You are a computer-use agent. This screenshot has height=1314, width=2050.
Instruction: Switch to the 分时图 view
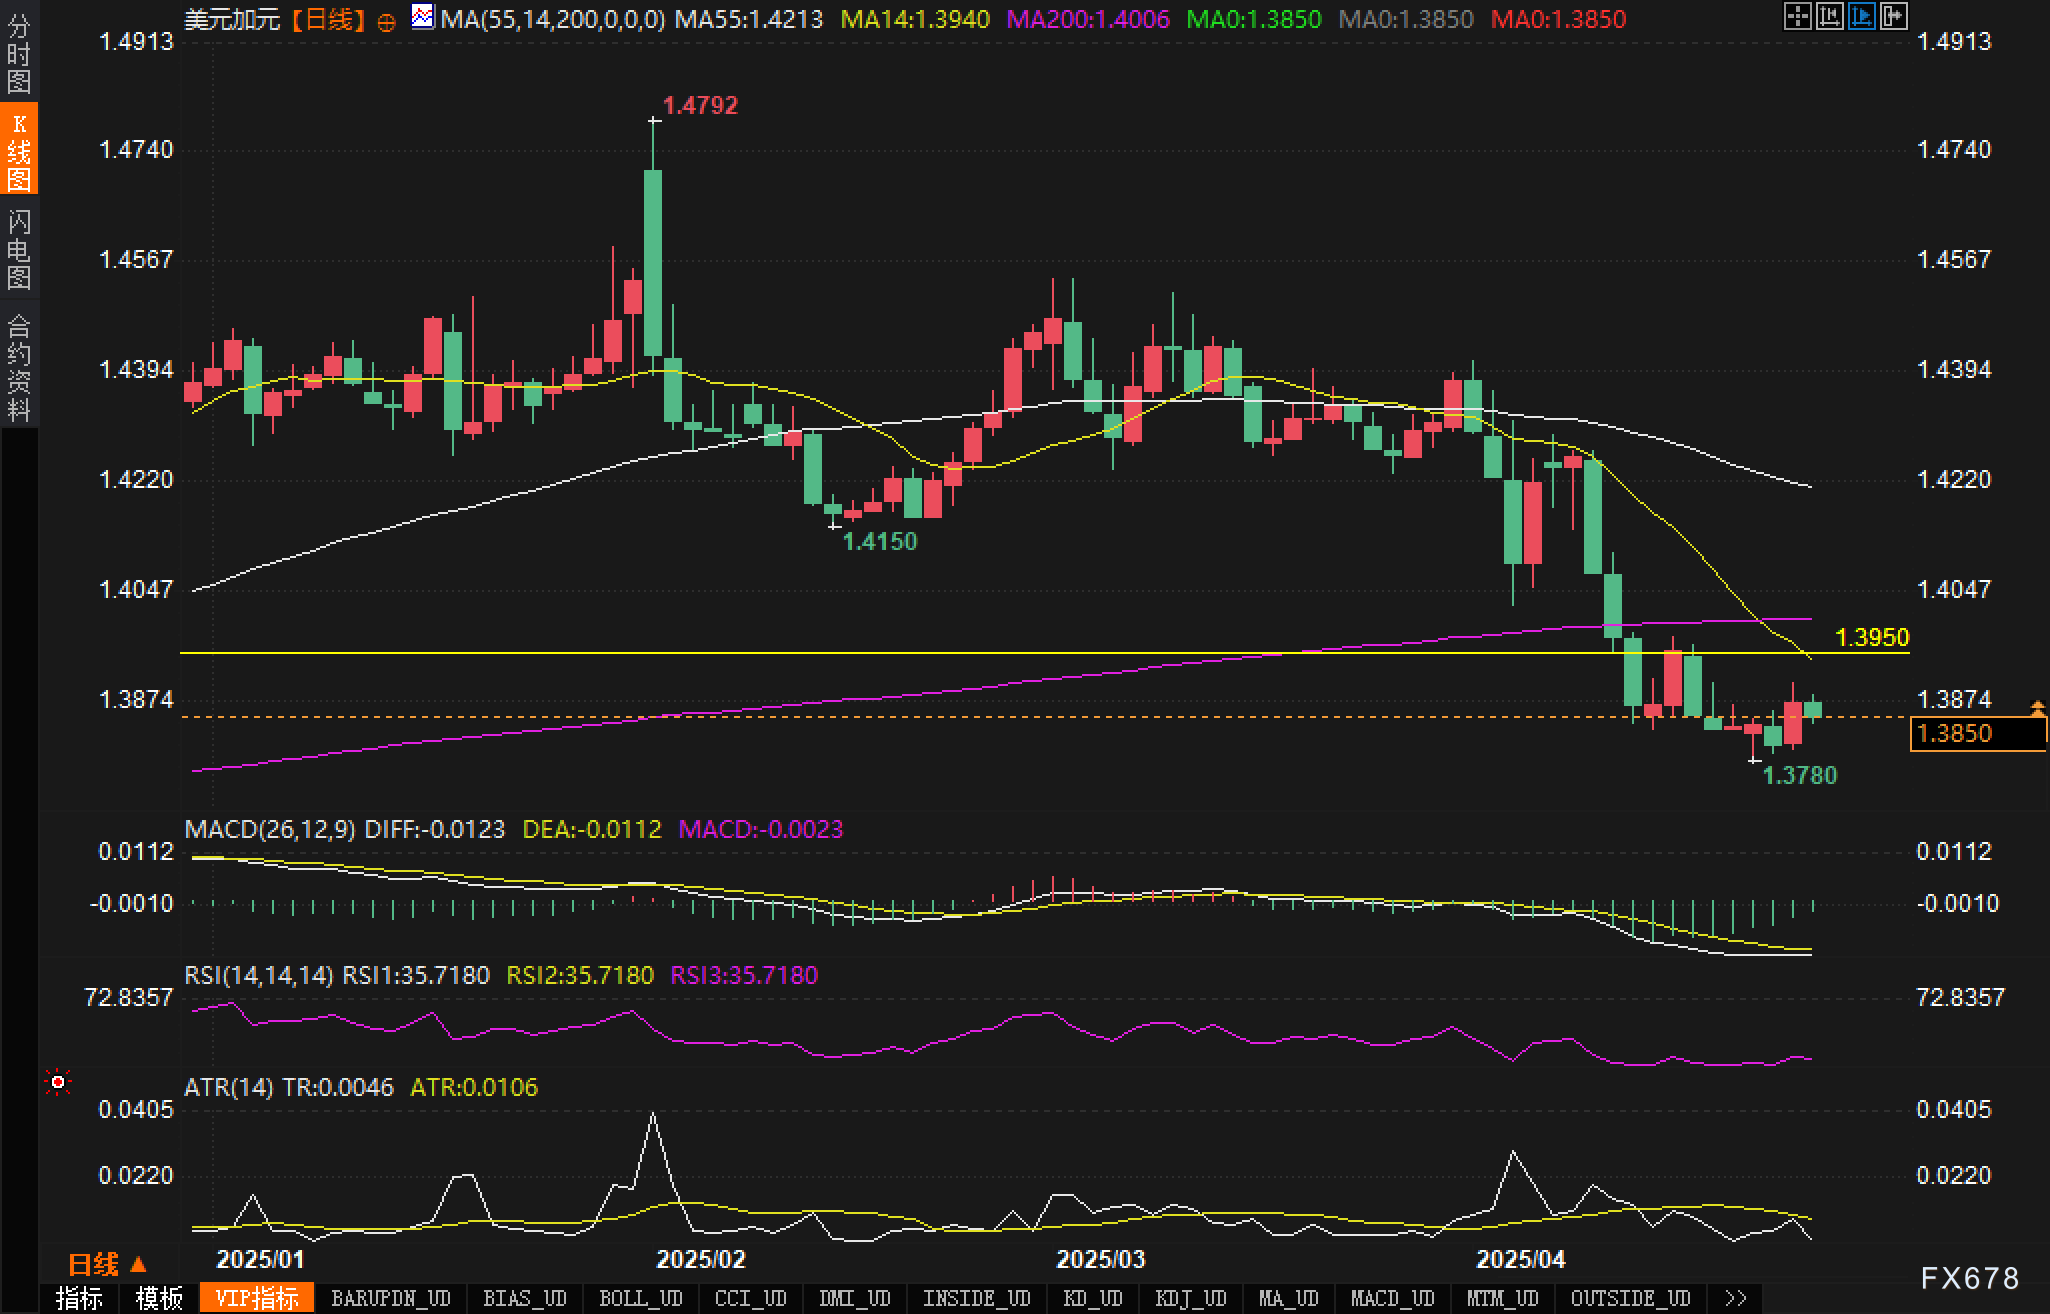point(19,54)
